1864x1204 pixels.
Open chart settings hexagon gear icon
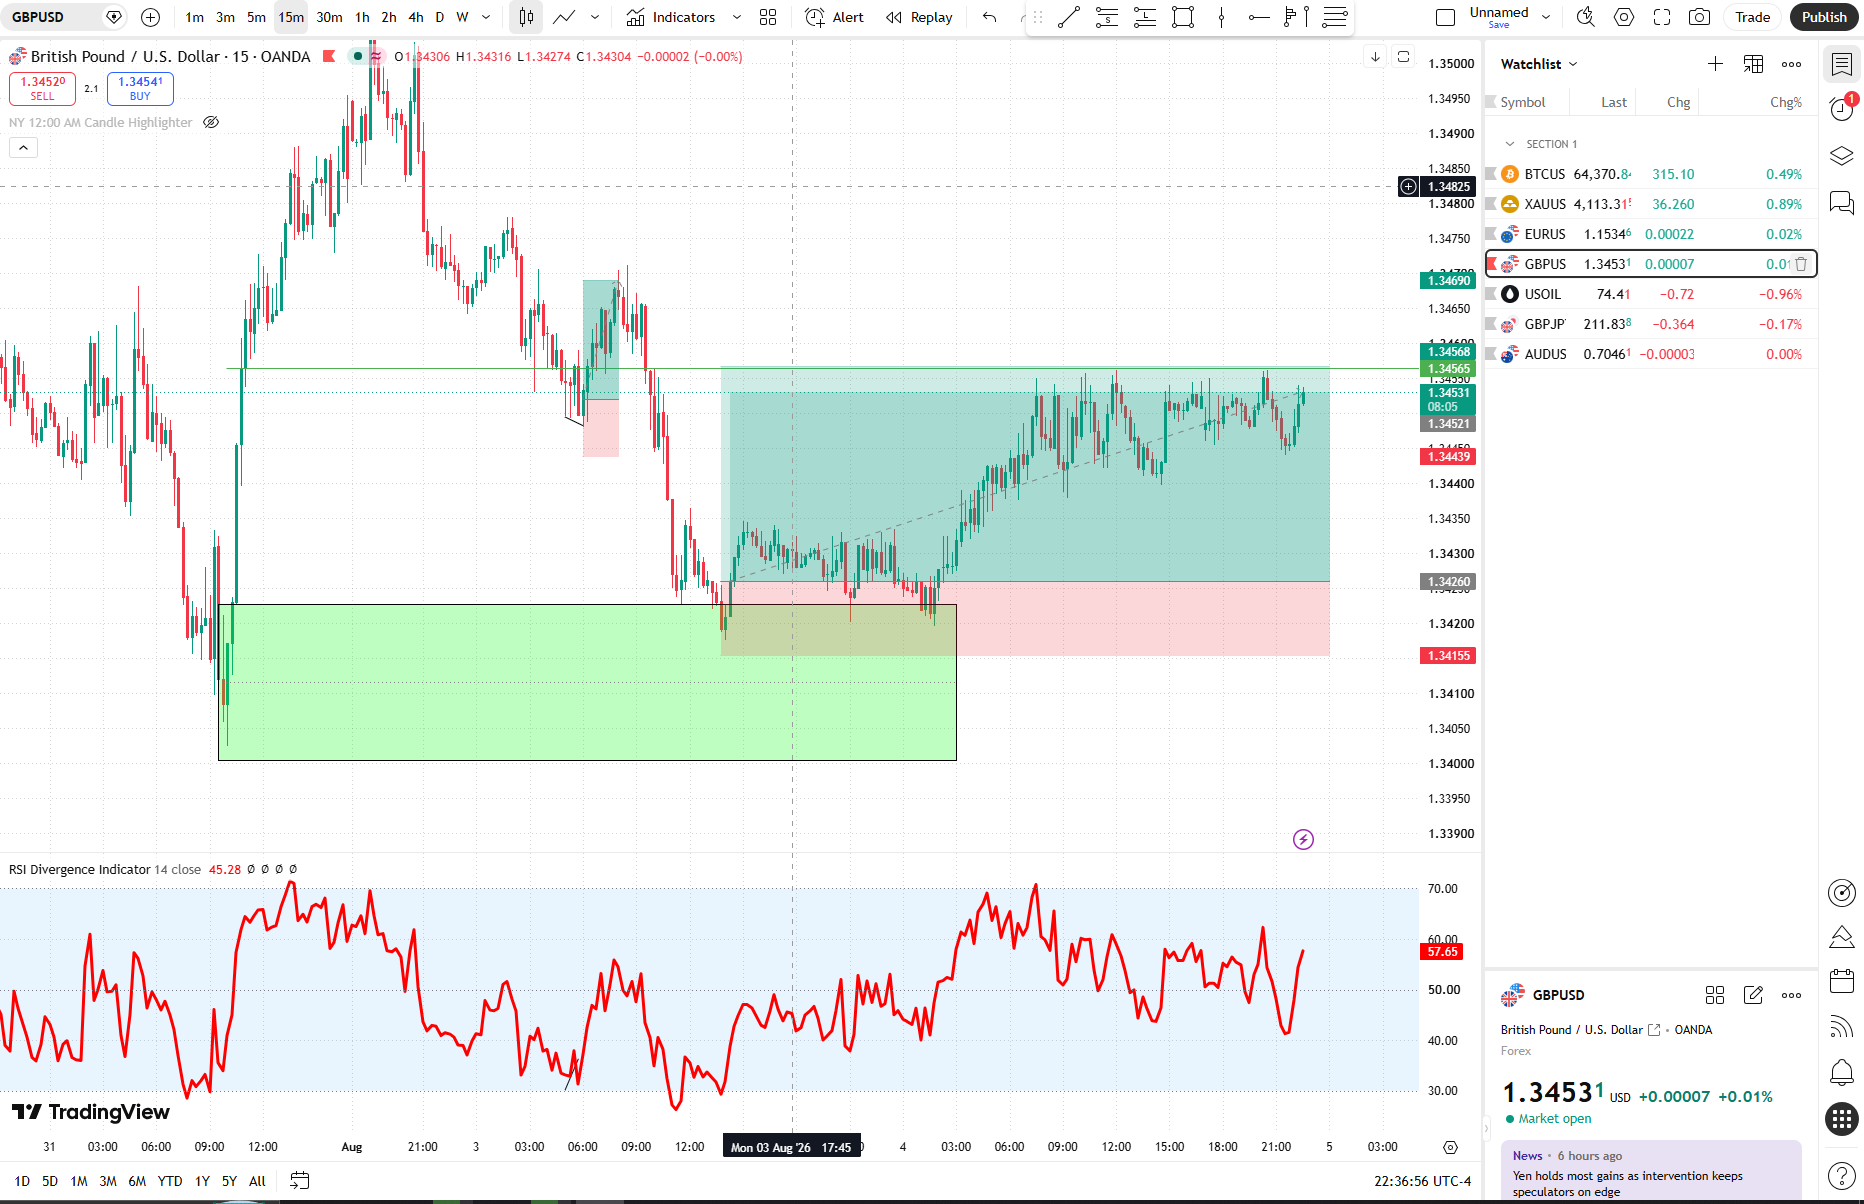click(x=1624, y=17)
